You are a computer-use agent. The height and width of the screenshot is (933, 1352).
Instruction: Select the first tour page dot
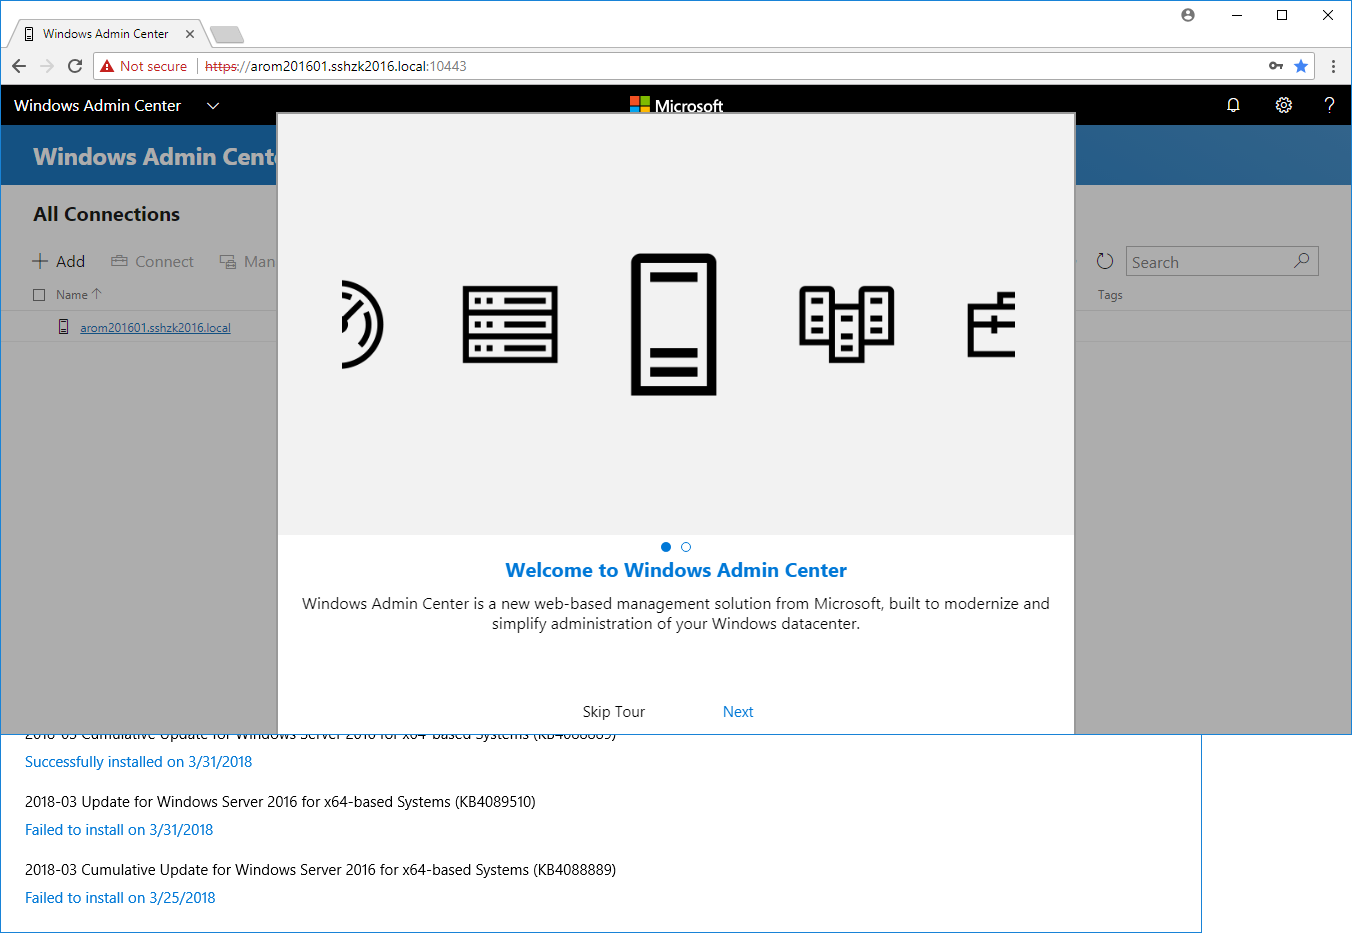(x=666, y=547)
